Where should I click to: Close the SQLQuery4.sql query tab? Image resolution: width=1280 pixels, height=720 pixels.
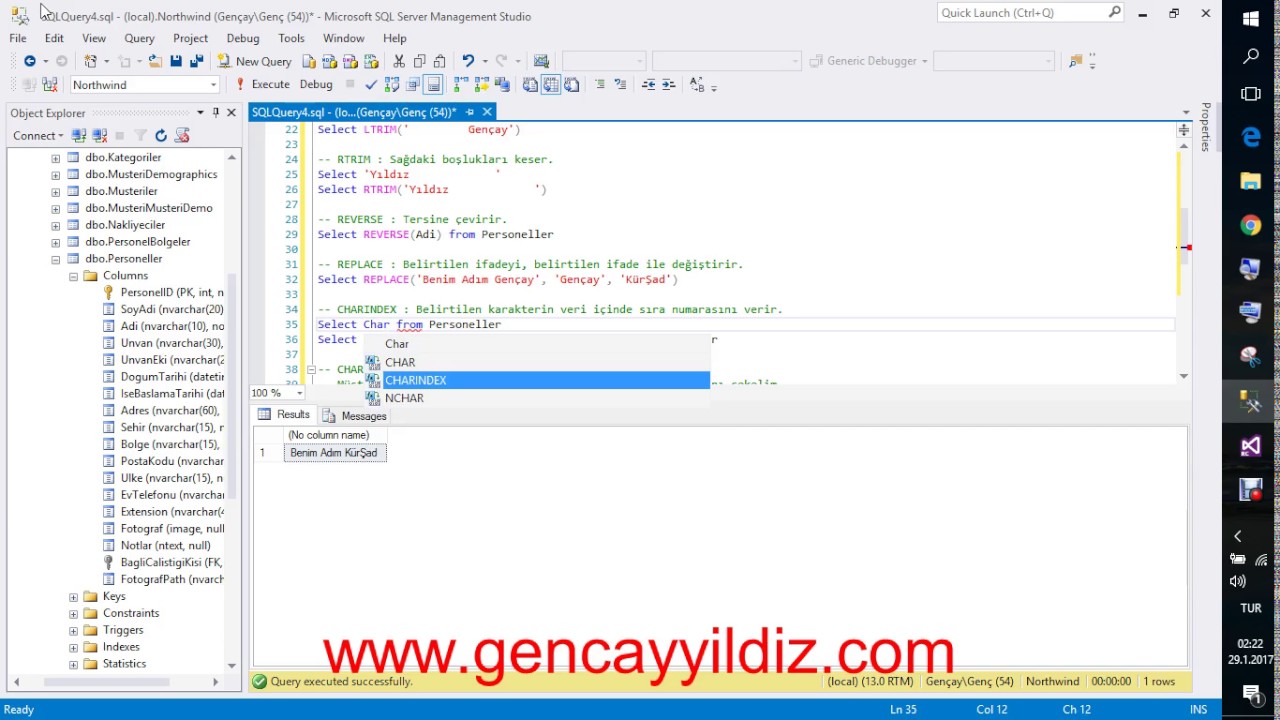(487, 112)
